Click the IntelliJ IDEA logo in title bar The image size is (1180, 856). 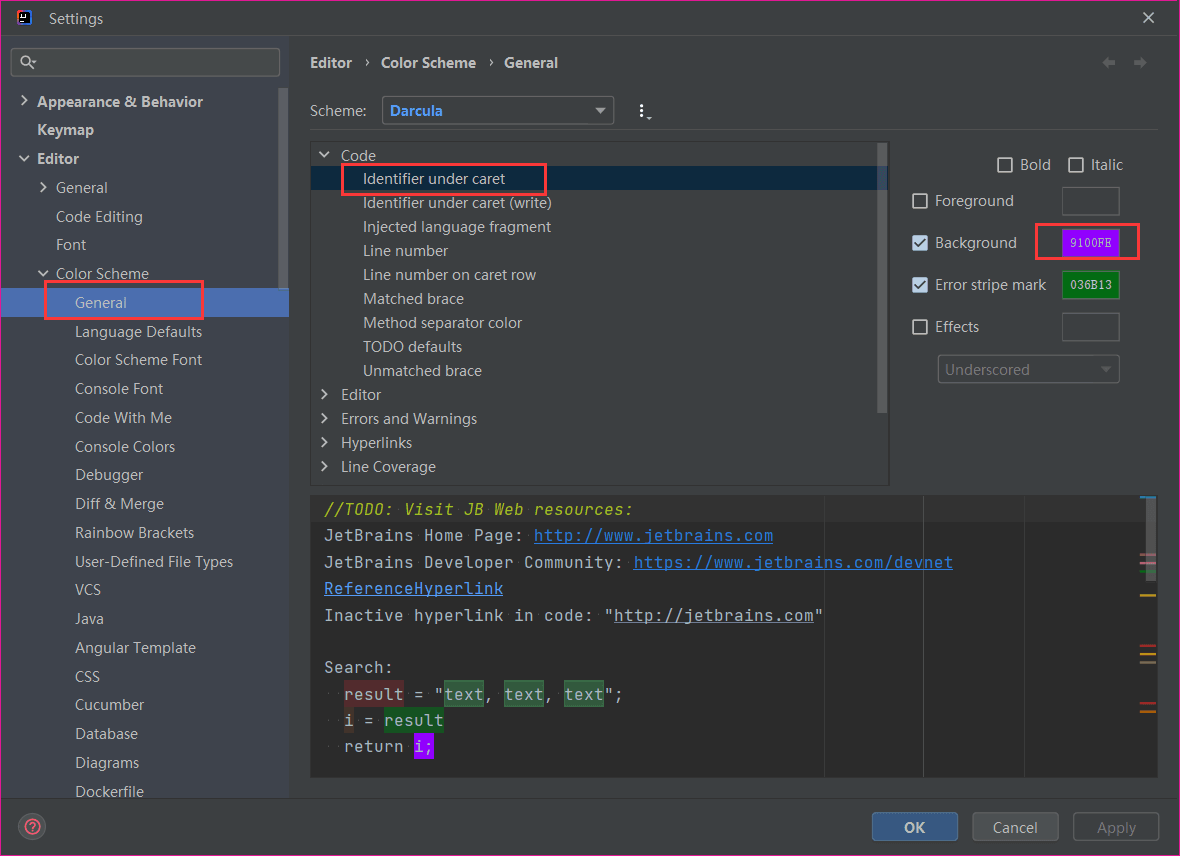(x=24, y=18)
